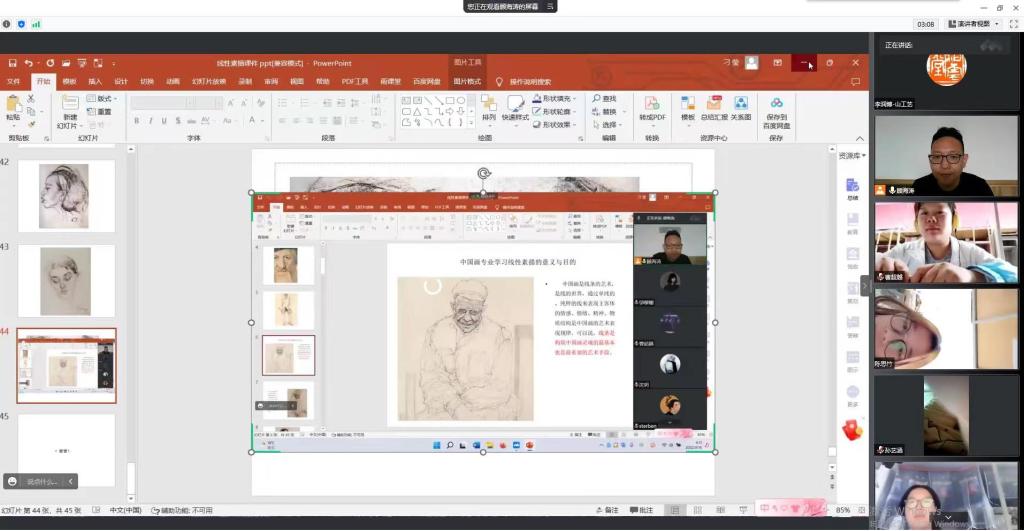The image size is (1024, 531).
Task: Select slide 43 thumbnail
Action: tap(65, 281)
